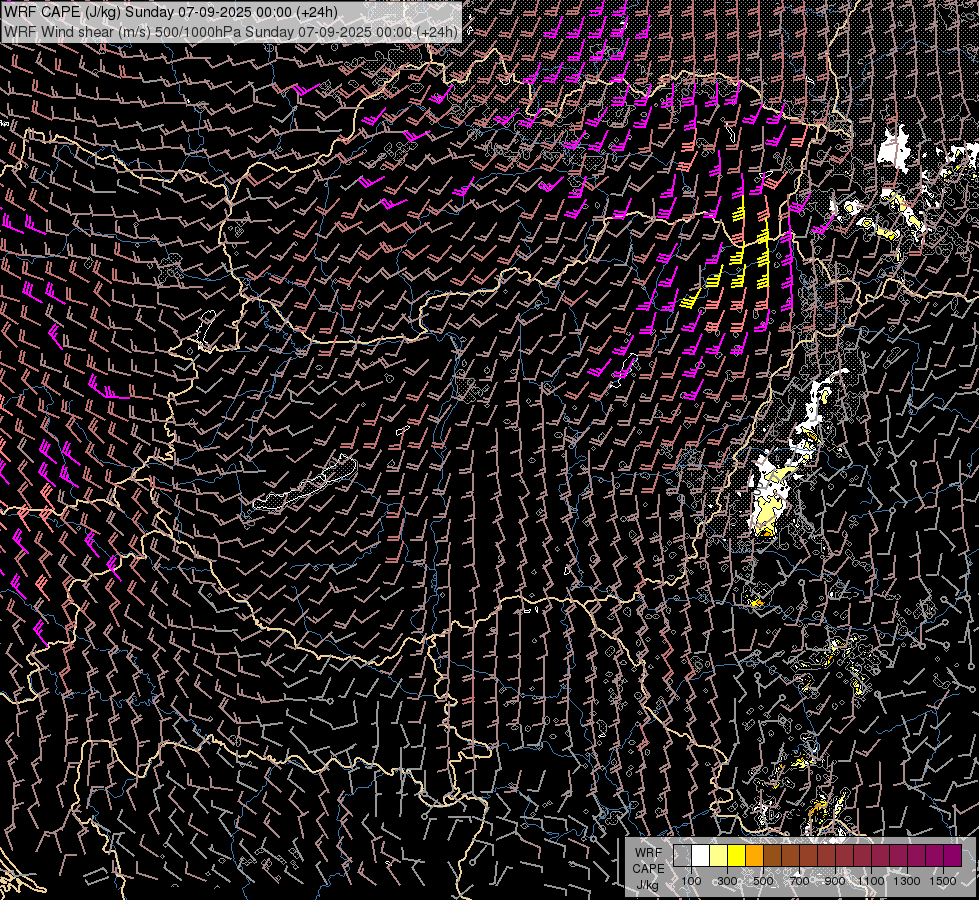Select the white CAPE legend swatch
Viewport: 979px width, 900px height.
click(x=701, y=856)
